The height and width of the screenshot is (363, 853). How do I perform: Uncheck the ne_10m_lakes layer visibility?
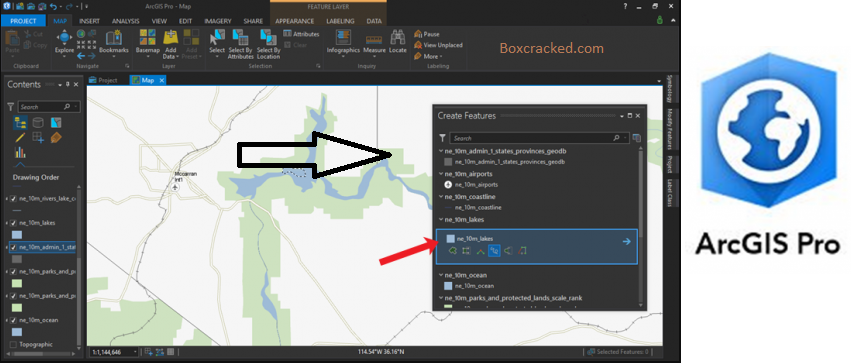pos(13,223)
